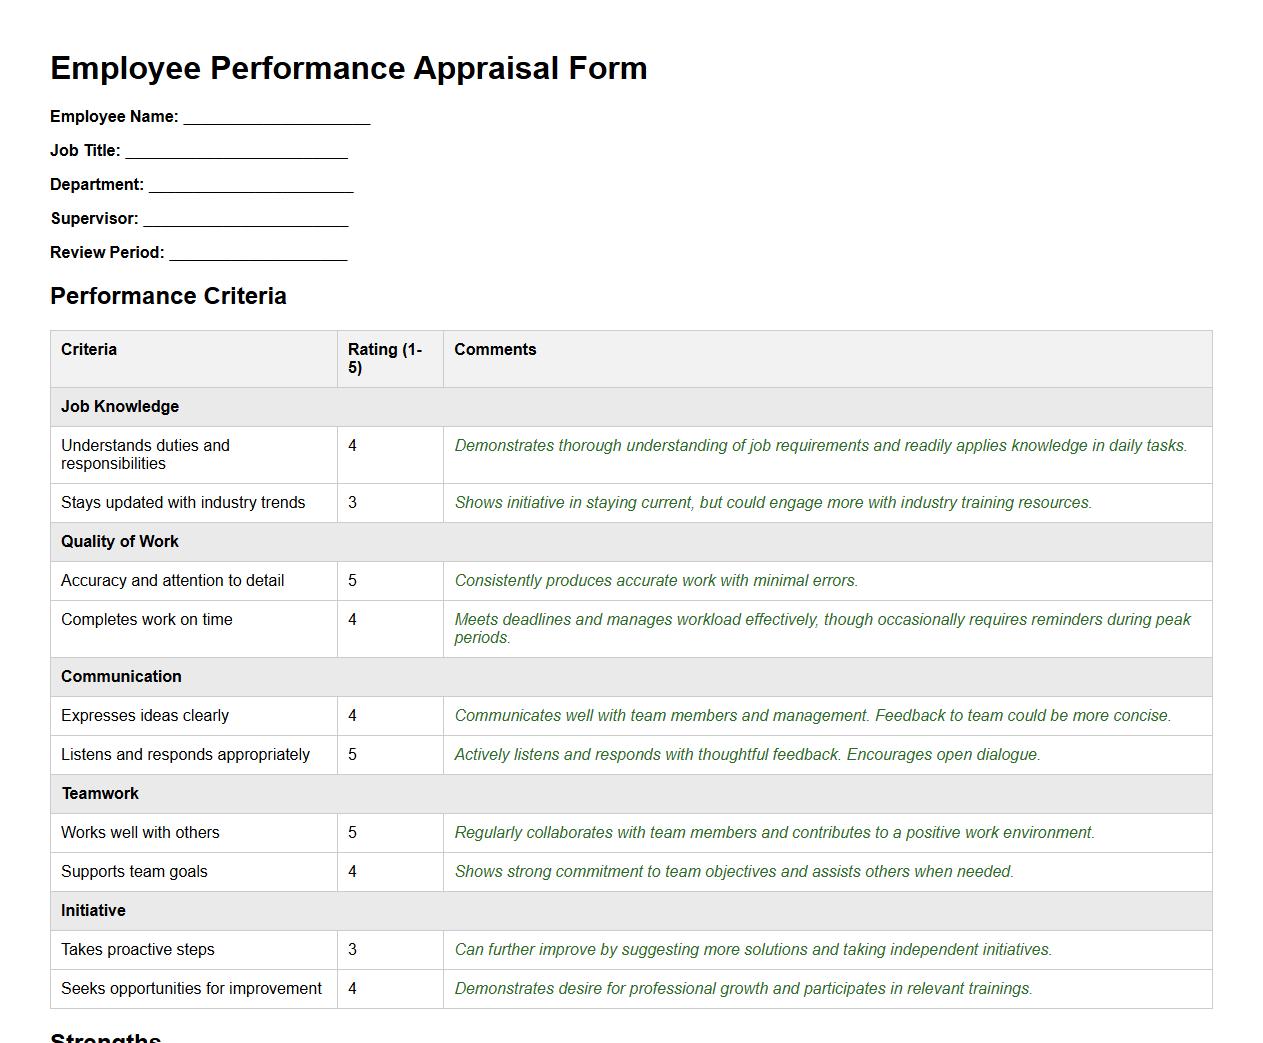This screenshot has height=1043, width=1263.
Task: Click the Communication section header row
Action: [x=121, y=676]
